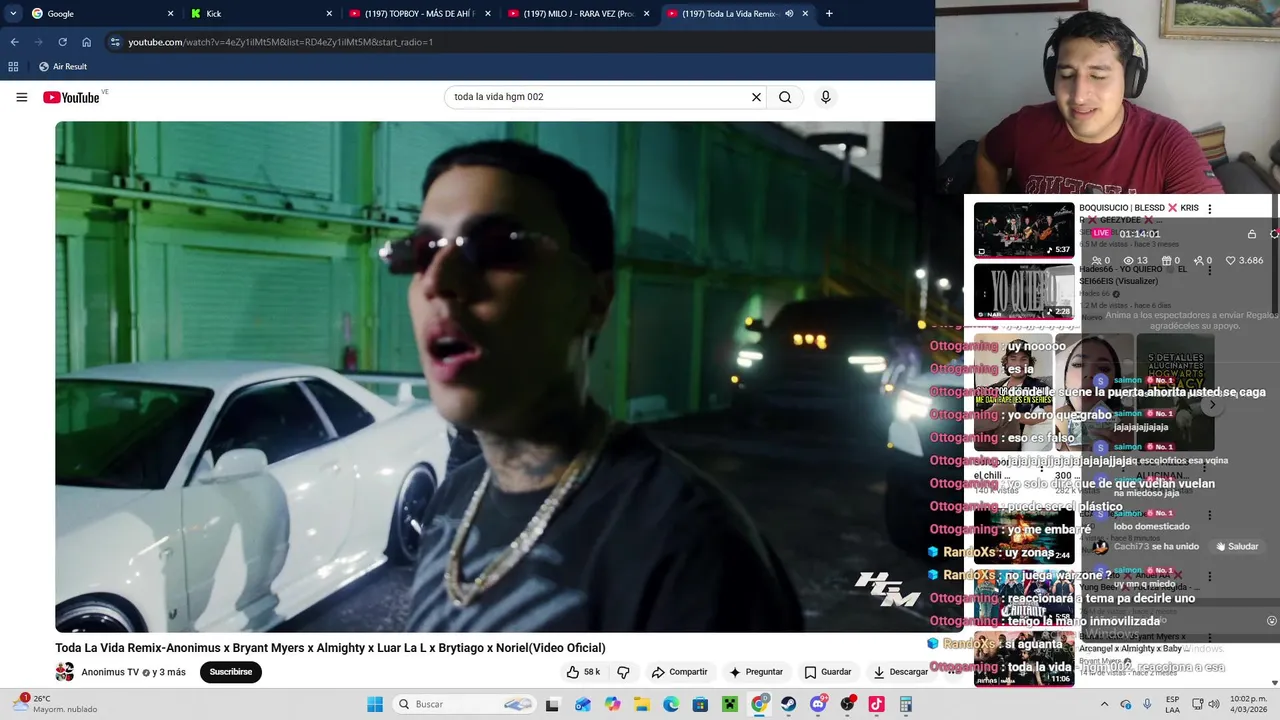Close the Kick tab
Image resolution: width=1280 pixels, height=720 pixels.
point(329,13)
